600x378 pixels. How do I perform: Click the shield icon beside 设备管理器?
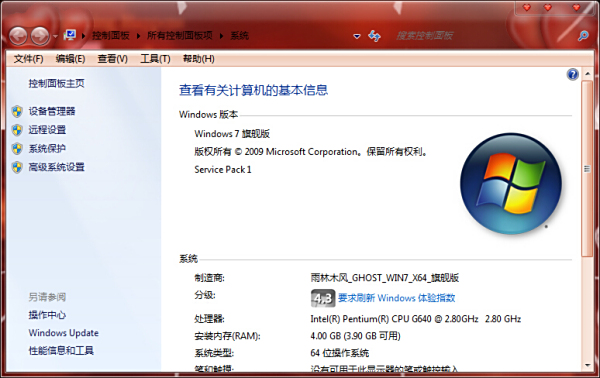click(x=17, y=111)
